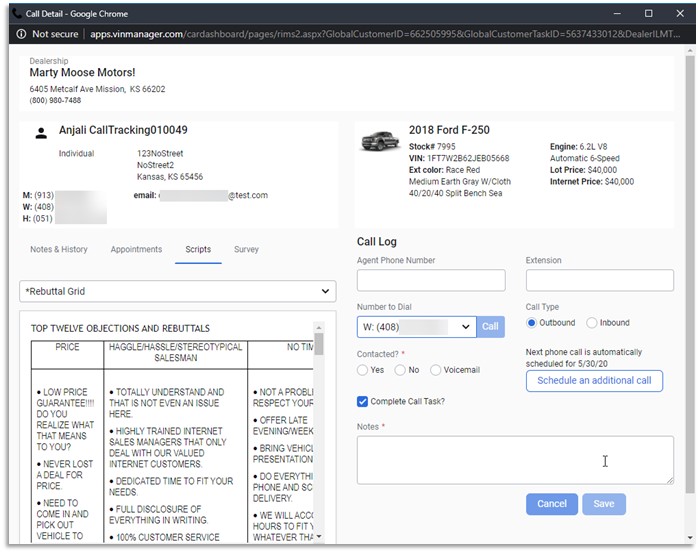Screen dimensions: 699x553
Task: Click the script panel scrollbar thumb
Action: point(319,343)
